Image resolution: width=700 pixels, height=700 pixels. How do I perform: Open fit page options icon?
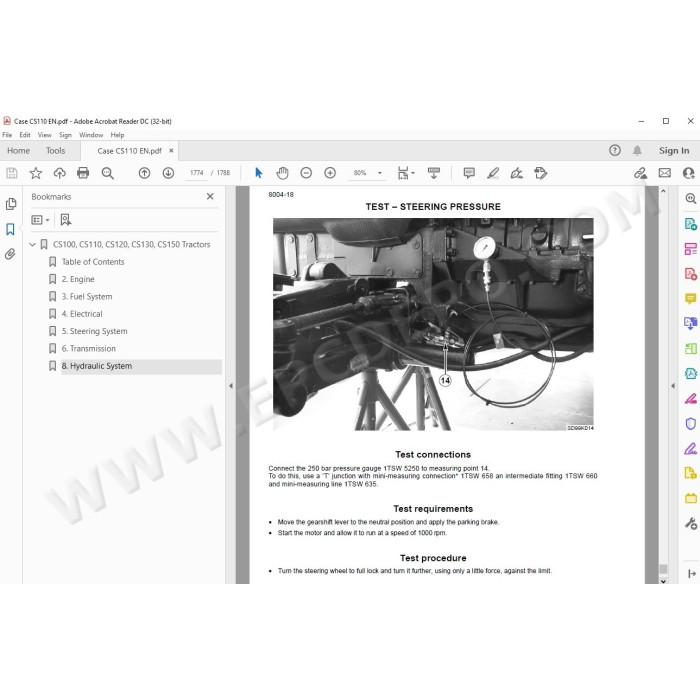click(405, 173)
